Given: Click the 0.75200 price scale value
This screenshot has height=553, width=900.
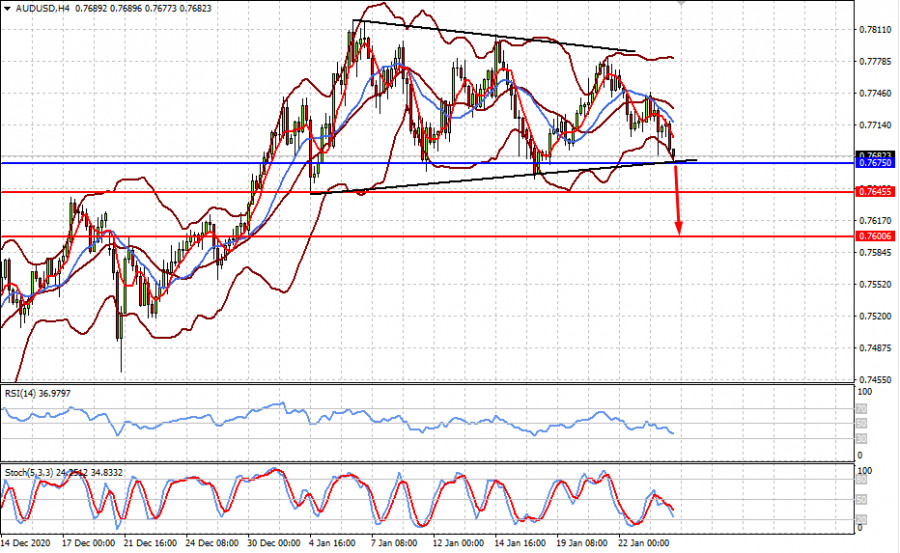Looking at the screenshot, I should 875,316.
